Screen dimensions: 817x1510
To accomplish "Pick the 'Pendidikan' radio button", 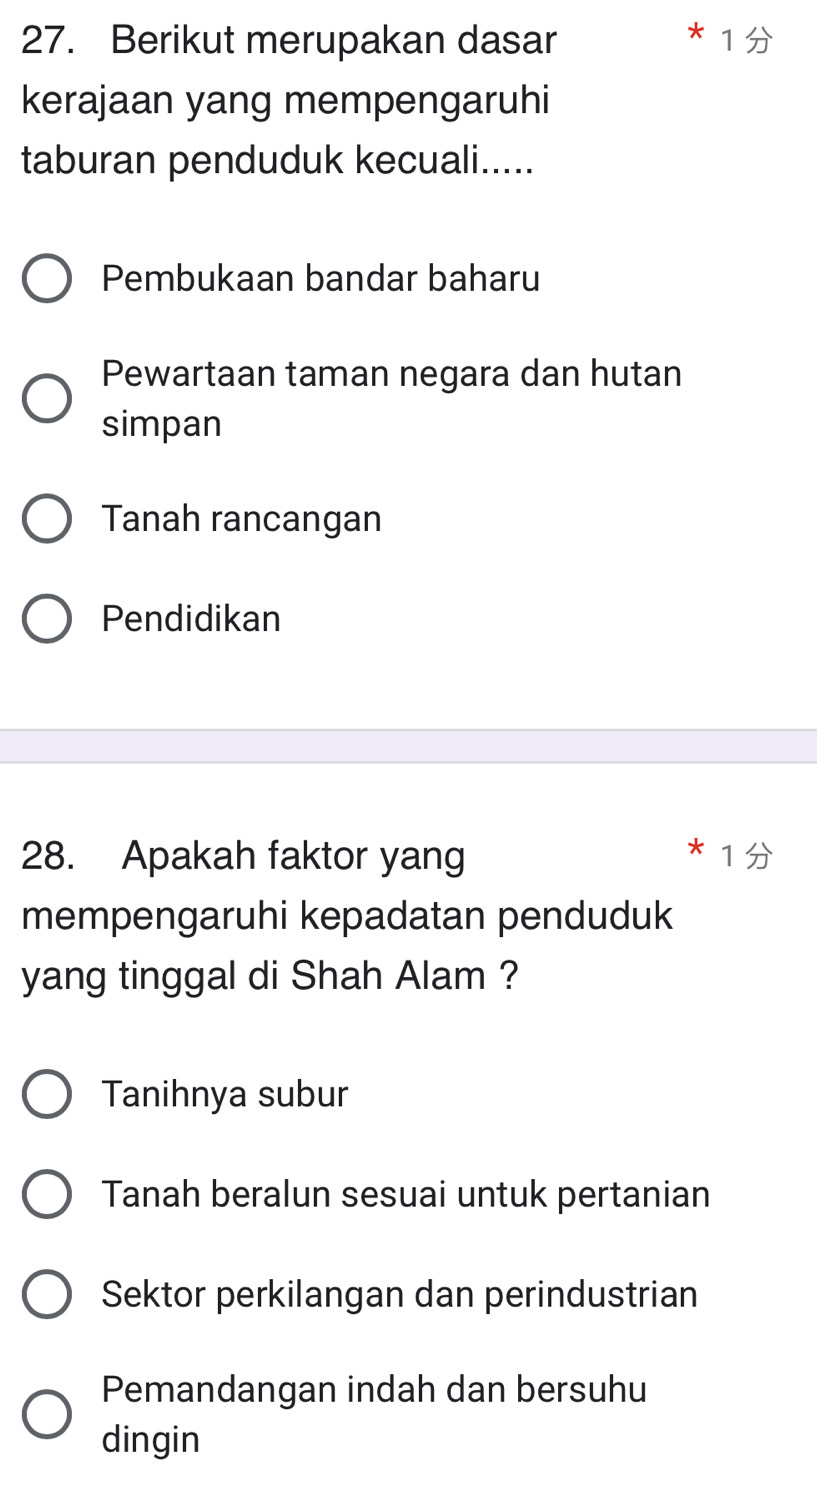I will coord(47,619).
